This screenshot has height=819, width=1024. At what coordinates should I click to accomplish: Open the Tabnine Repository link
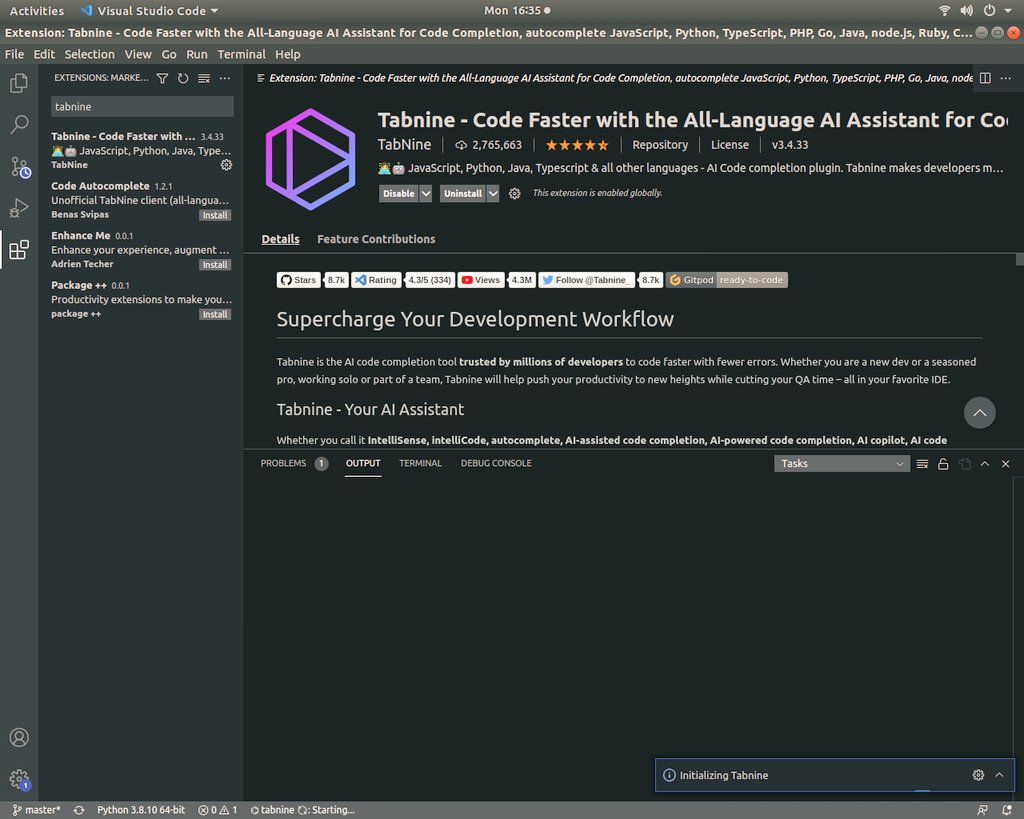[660, 144]
